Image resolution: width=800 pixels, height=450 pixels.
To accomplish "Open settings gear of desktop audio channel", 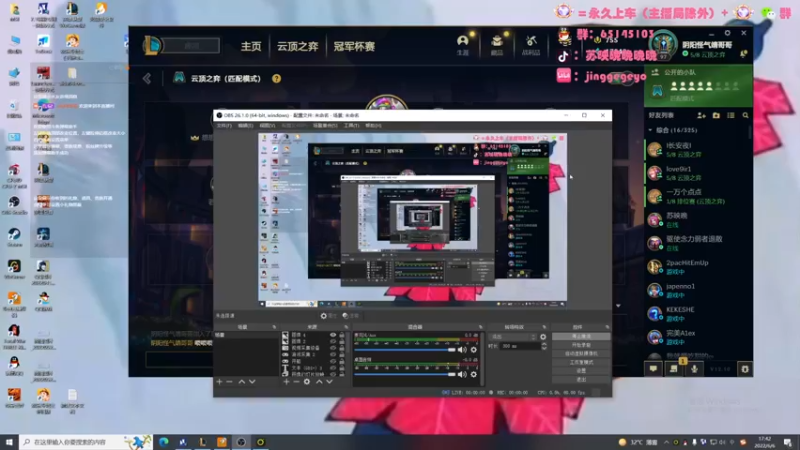I will [473, 374].
